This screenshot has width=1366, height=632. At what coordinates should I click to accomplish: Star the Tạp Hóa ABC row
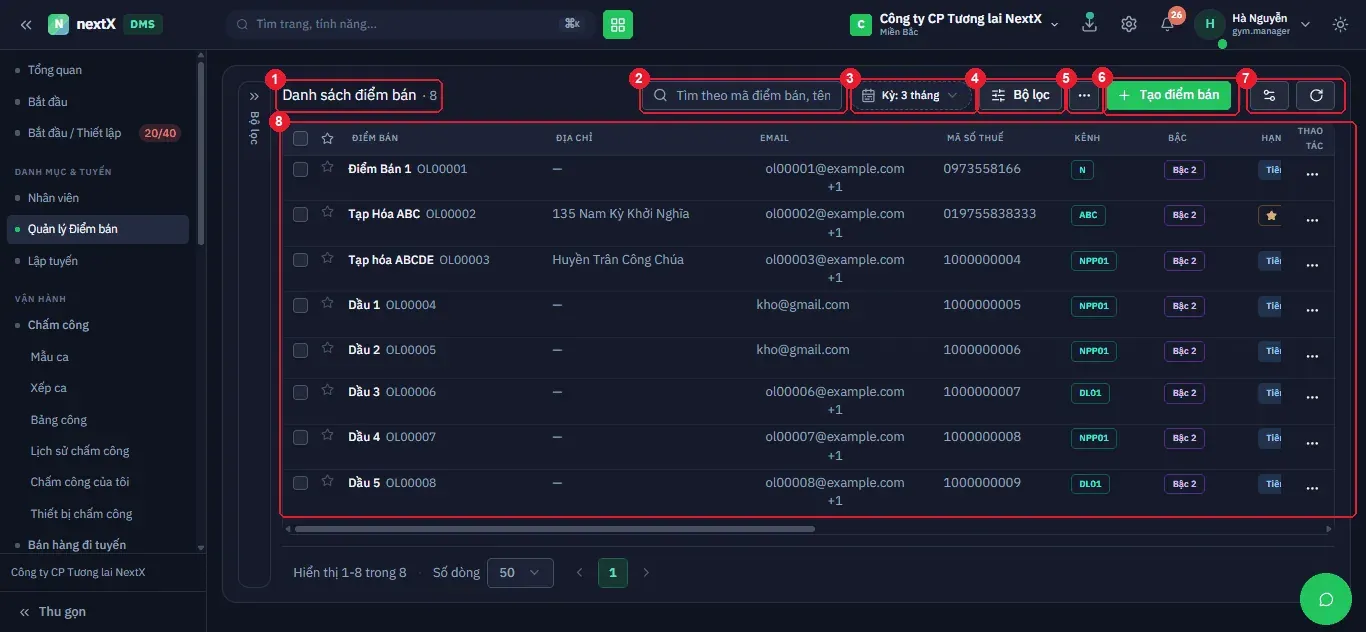coord(327,213)
